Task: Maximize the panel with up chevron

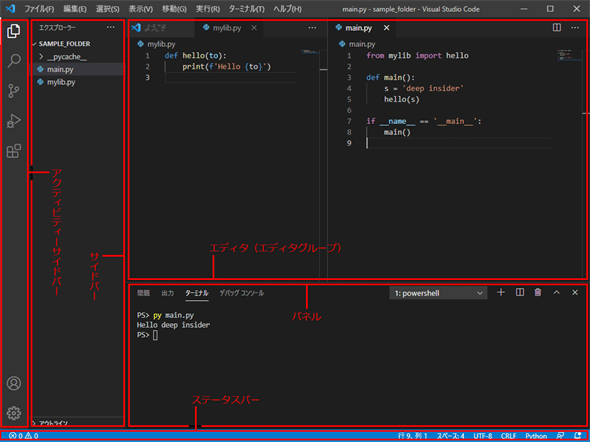Action: pyautogui.click(x=557, y=292)
